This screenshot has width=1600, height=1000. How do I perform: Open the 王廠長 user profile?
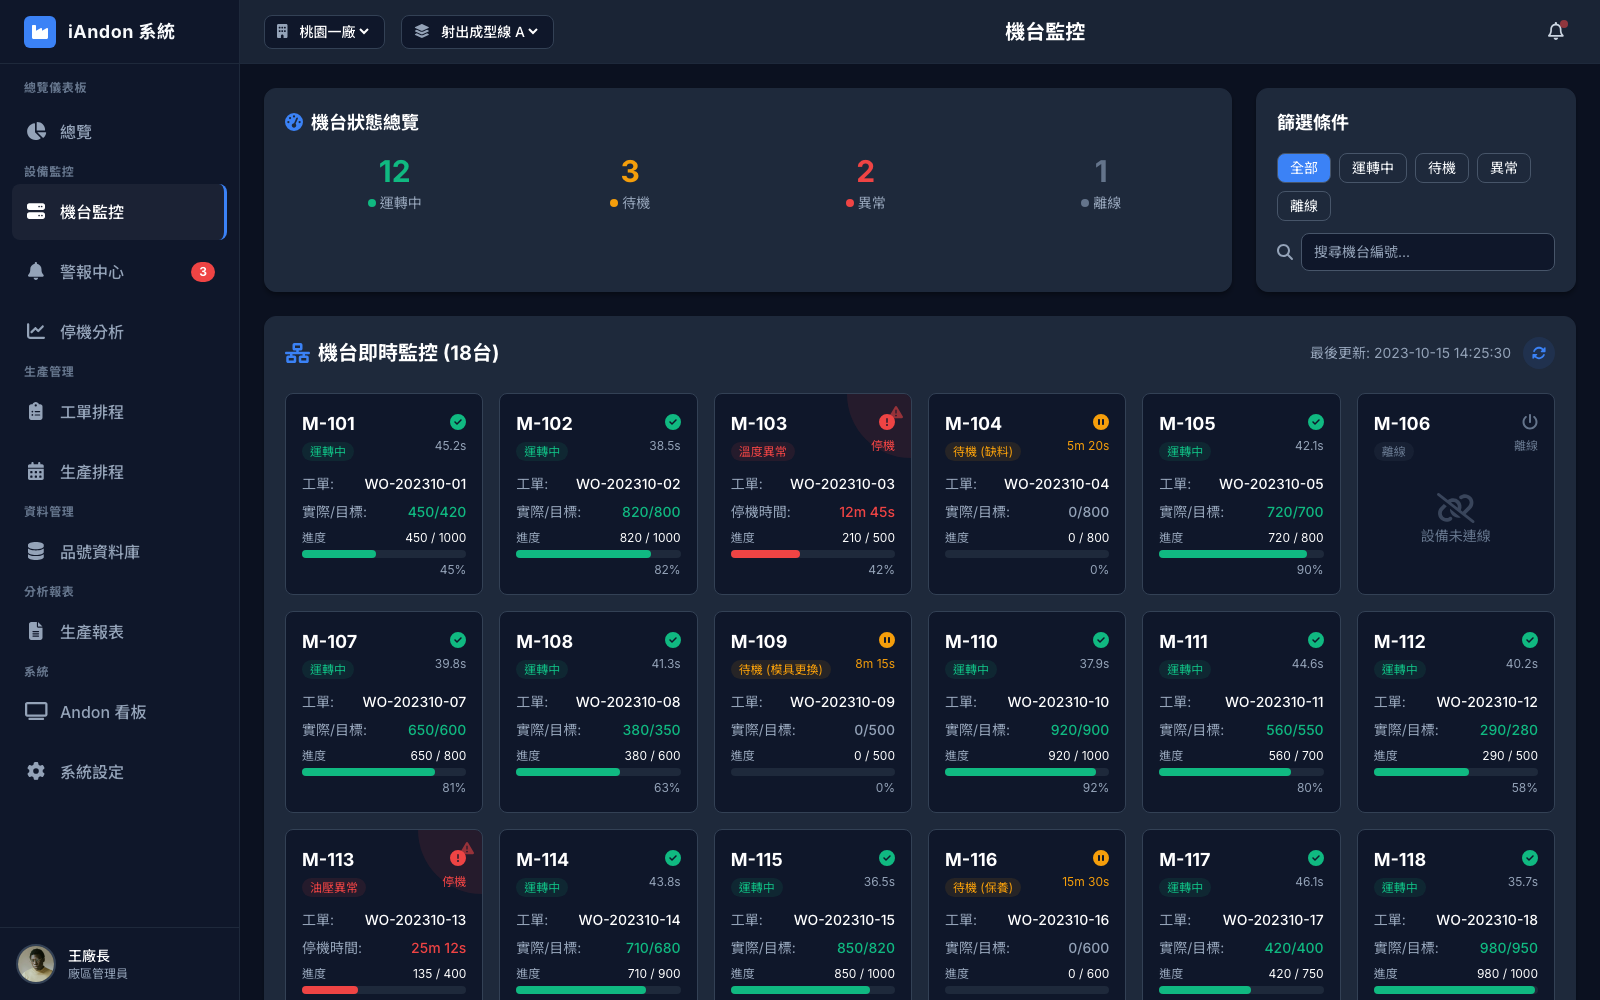pyautogui.click(x=120, y=964)
